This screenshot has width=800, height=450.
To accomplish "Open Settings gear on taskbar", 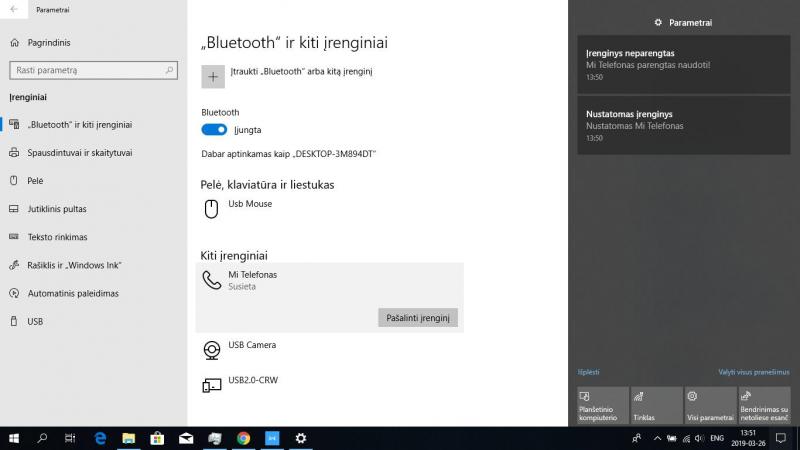I will (301, 438).
